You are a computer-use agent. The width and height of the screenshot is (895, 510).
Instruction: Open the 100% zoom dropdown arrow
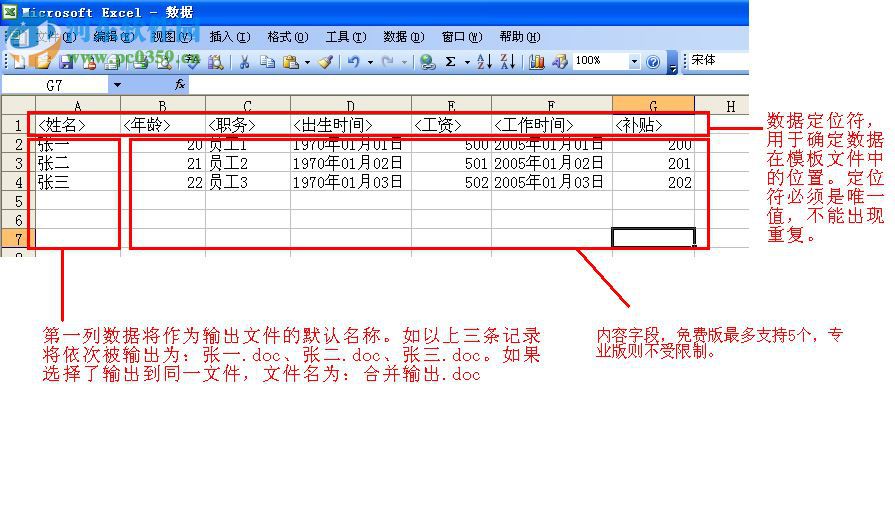pyautogui.click(x=634, y=61)
